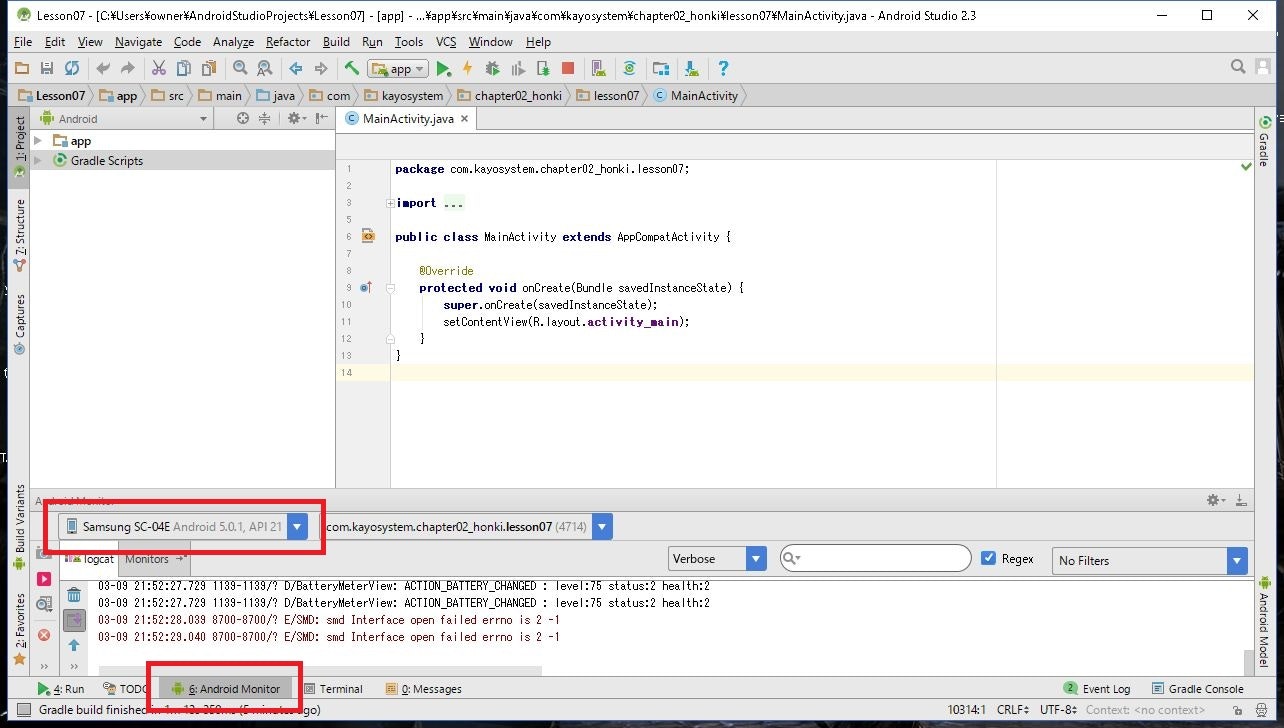Click the Apply Changes lightning icon
1284x728 pixels.
(467, 68)
